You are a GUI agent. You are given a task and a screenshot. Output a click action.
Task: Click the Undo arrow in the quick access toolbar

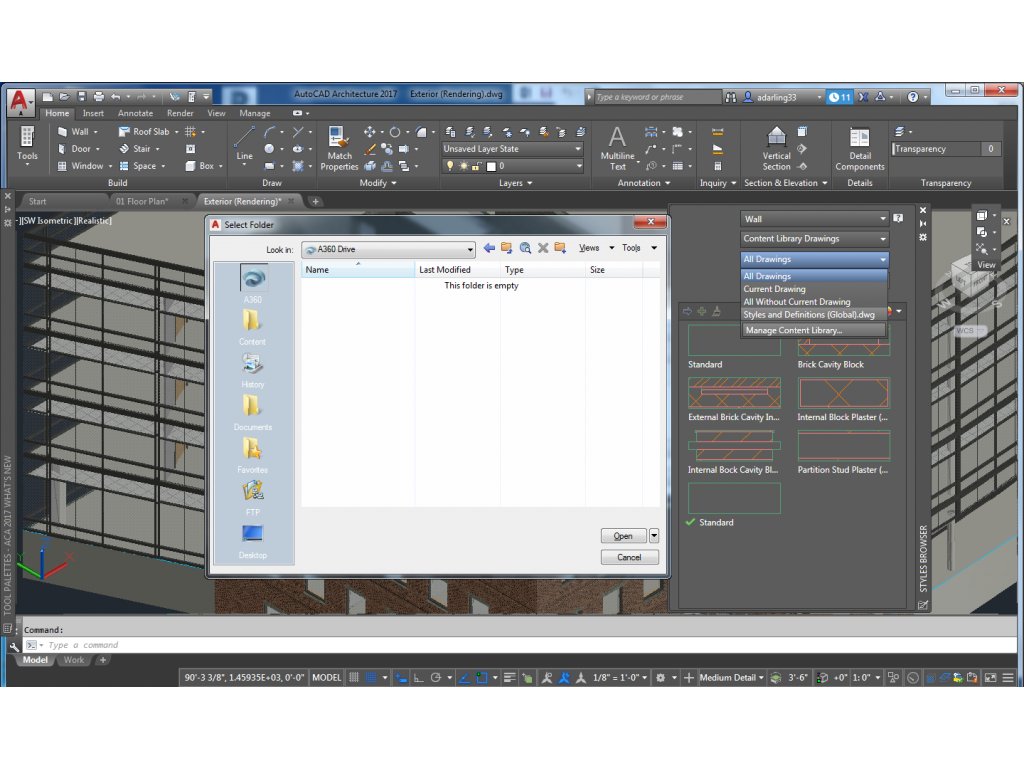click(116, 97)
